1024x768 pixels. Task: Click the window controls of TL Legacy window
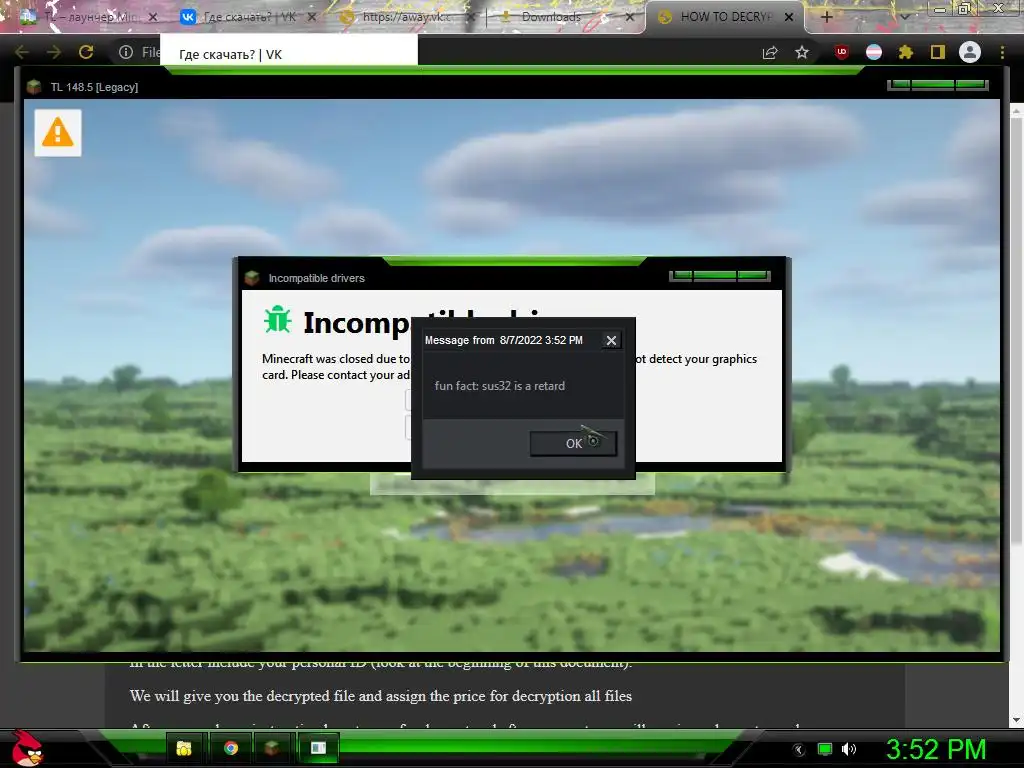[x=938, y=85]
